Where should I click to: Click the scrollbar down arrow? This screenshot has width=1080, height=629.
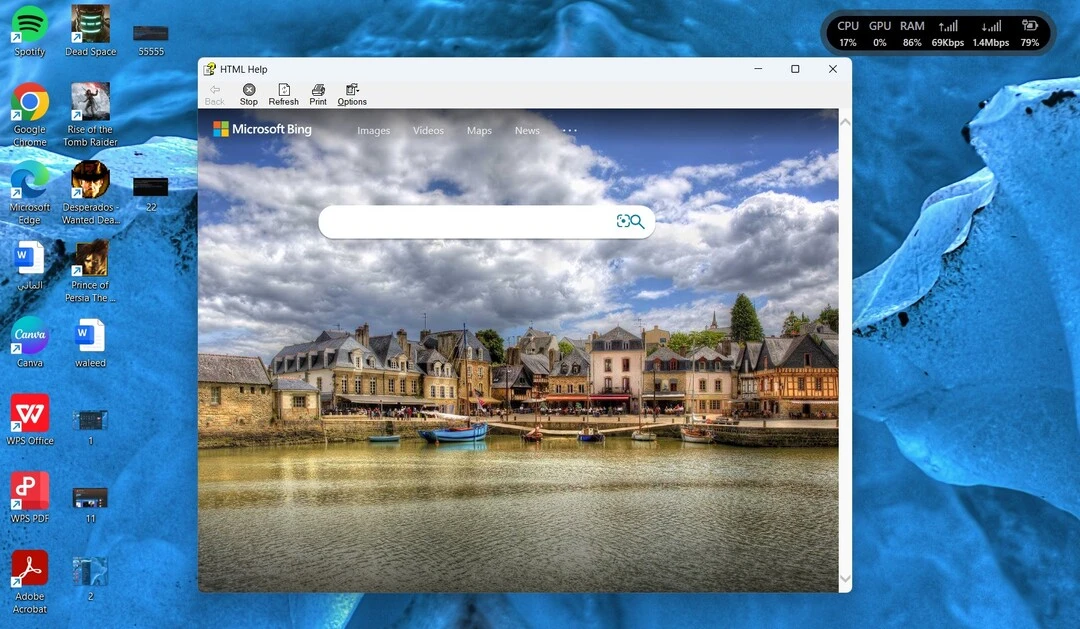(x=846, y=579)
